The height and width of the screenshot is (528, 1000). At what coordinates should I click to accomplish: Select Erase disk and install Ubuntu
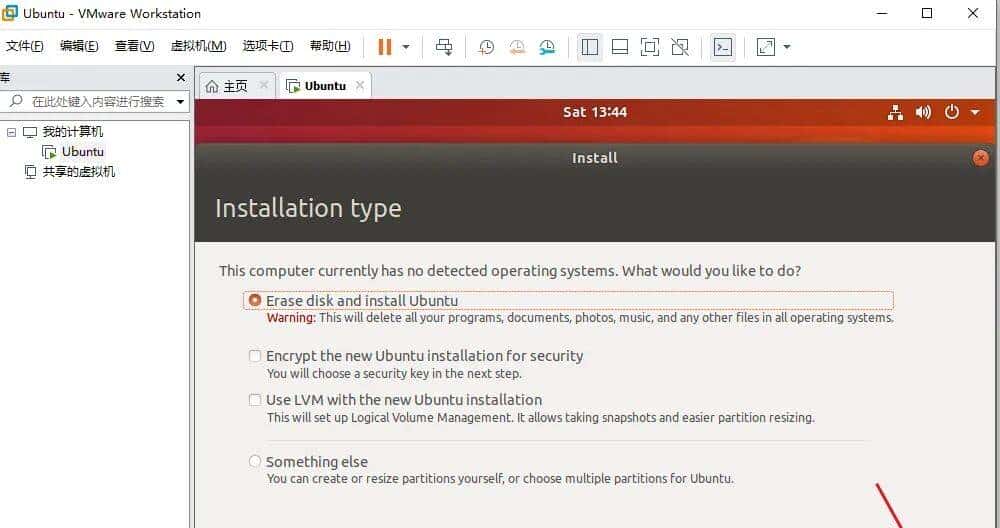[254, 300]
